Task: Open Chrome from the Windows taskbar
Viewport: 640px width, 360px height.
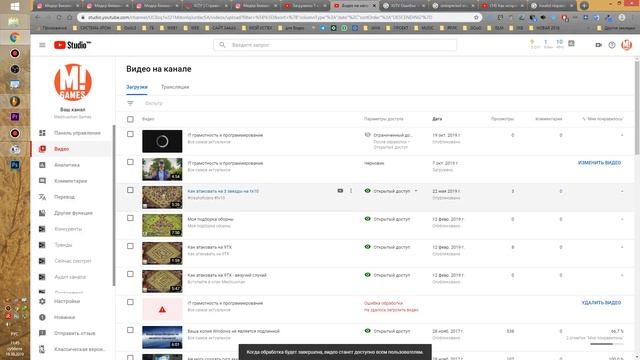Action: click(x=15, y=38)
